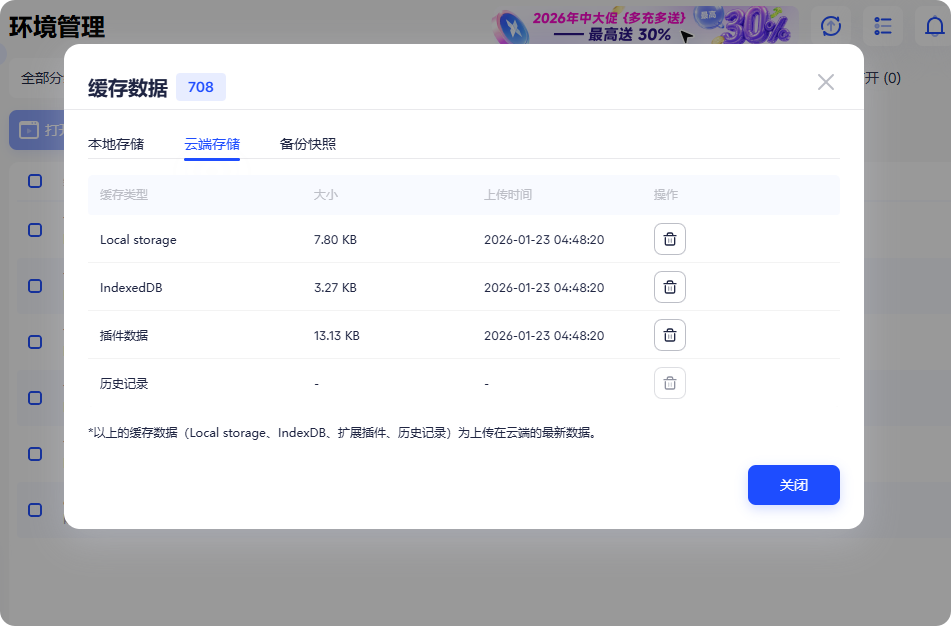Select the 插件数据 row label
The width and height of the screenshot is (951, 626).
tap(124, 335)
